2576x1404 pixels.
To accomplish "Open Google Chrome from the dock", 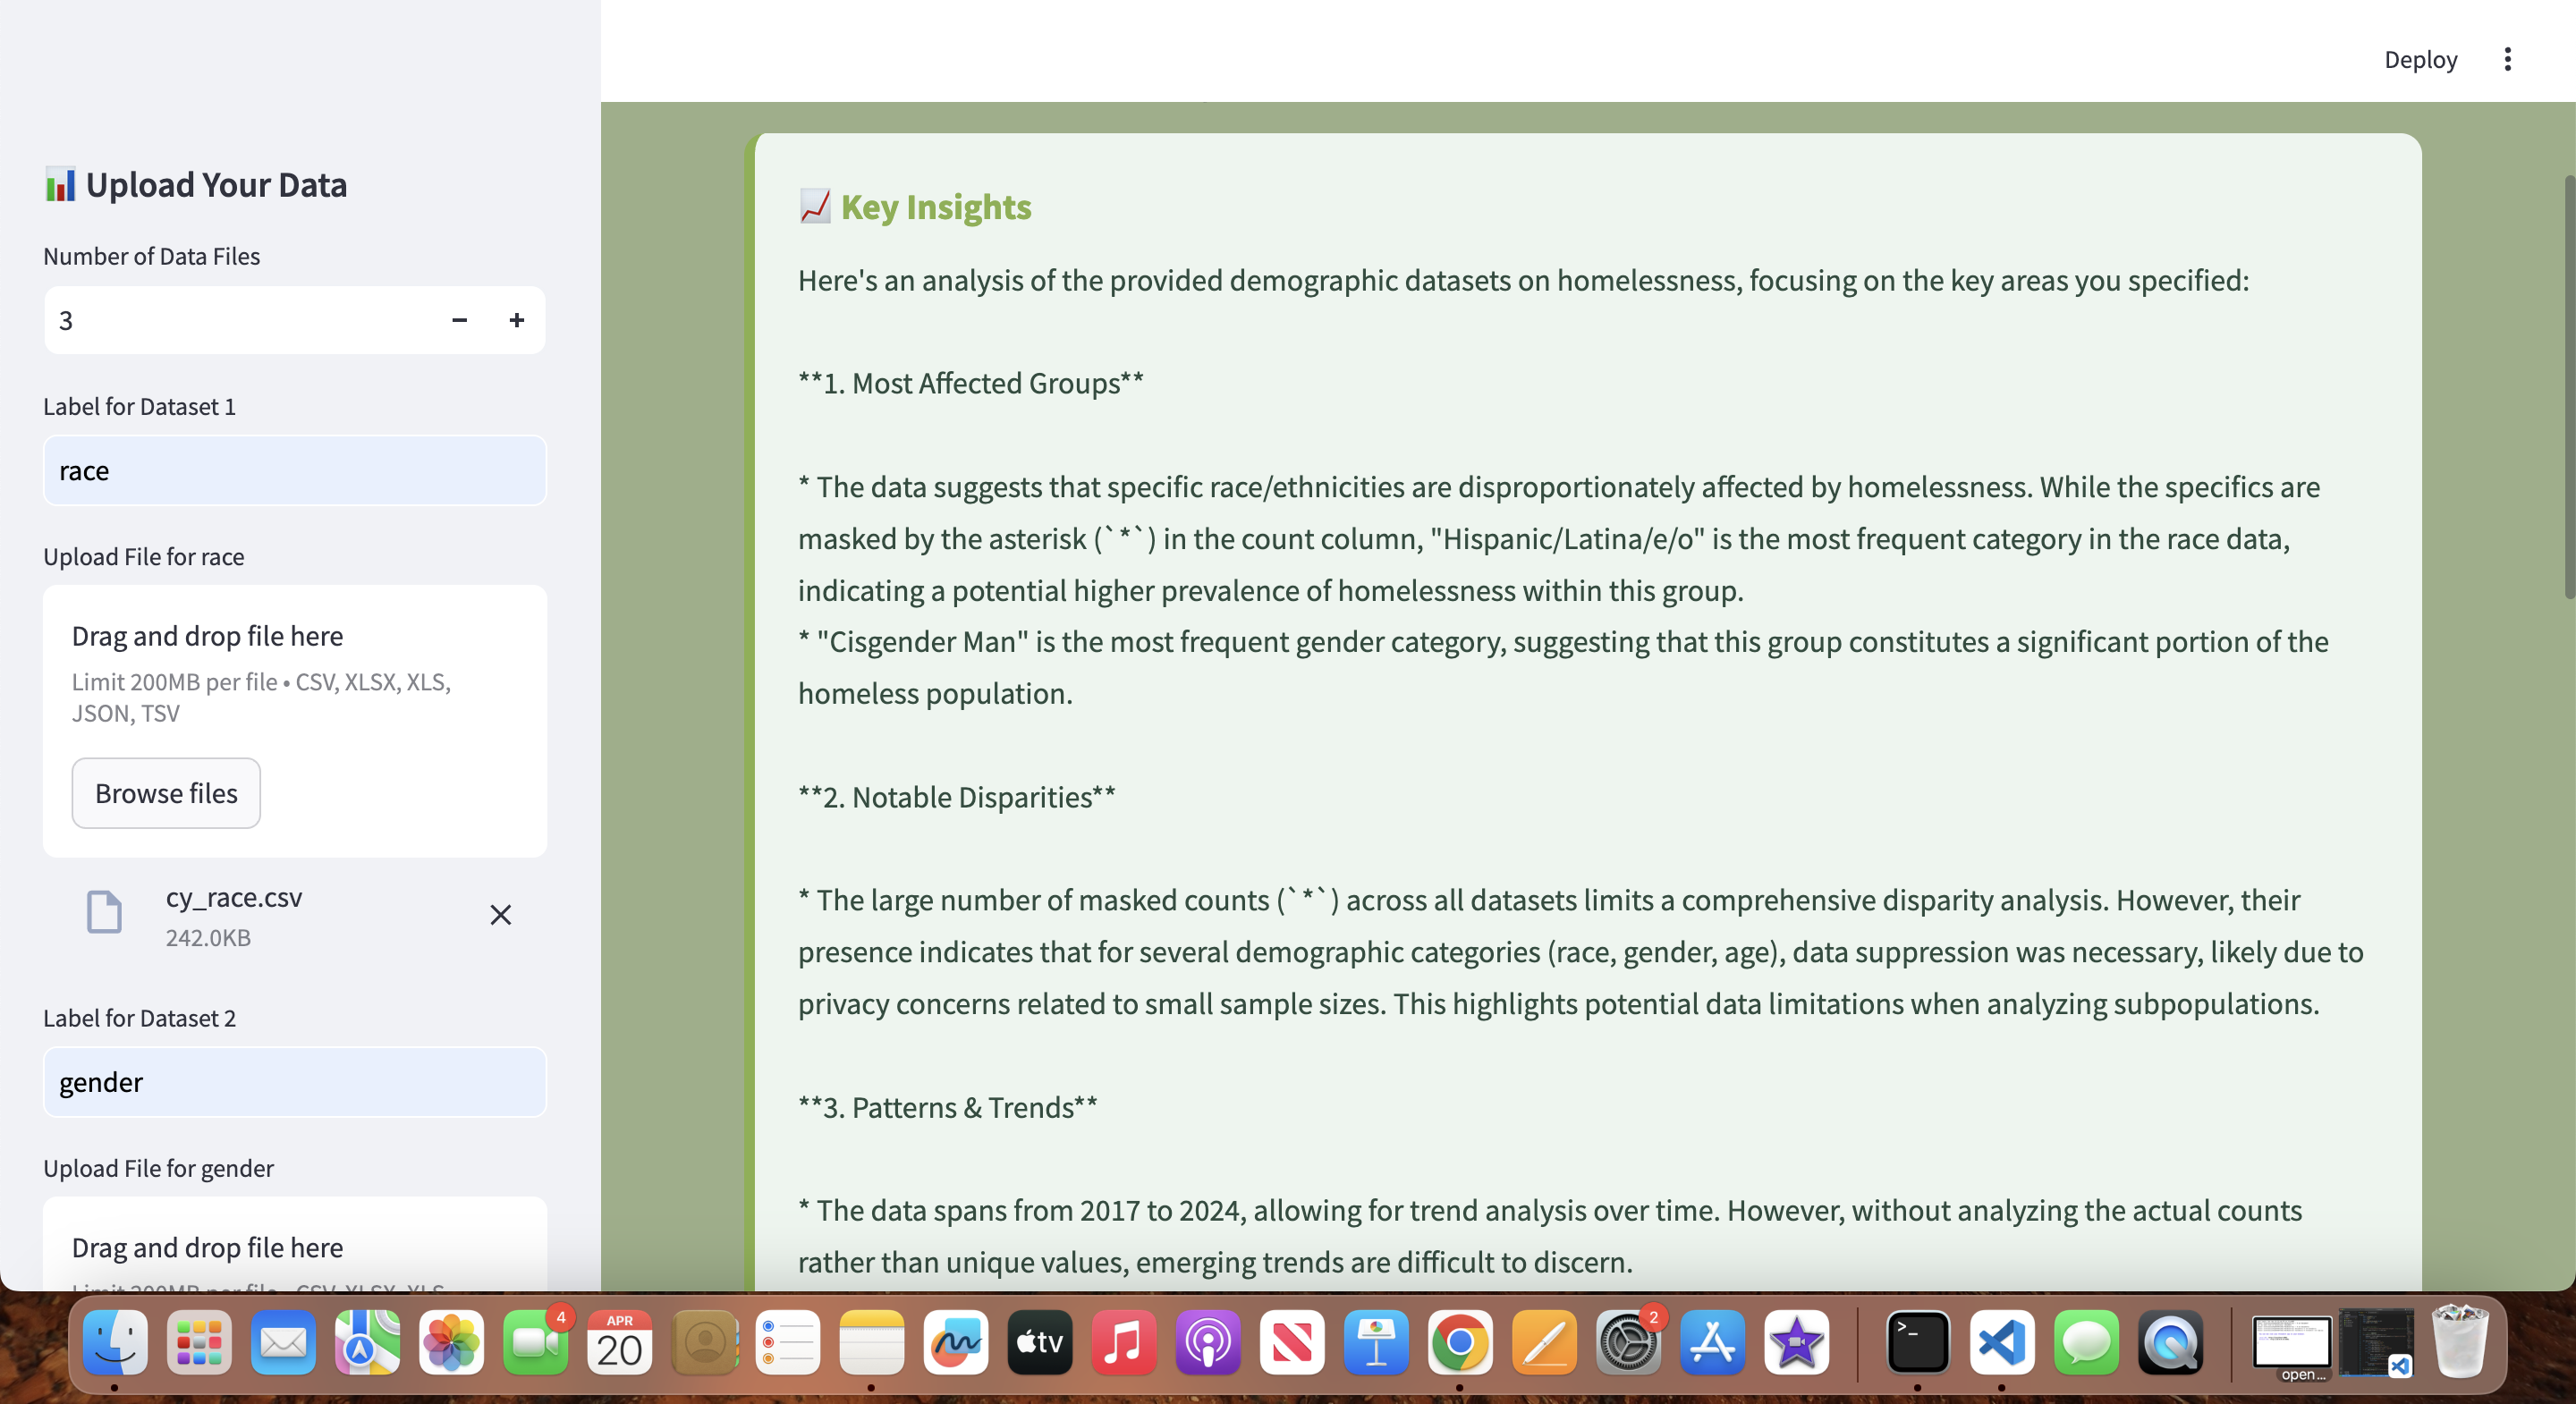I will tap(1460, 1342).
